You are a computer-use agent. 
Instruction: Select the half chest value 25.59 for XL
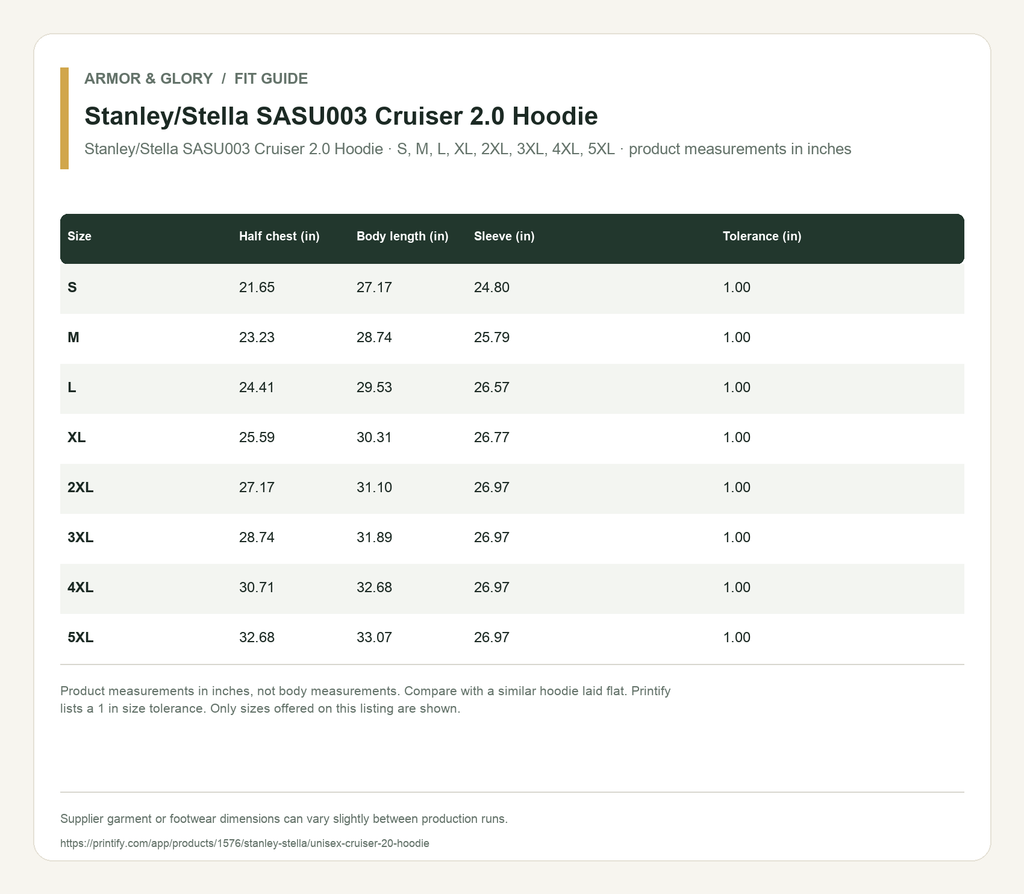tap(257, 438)
